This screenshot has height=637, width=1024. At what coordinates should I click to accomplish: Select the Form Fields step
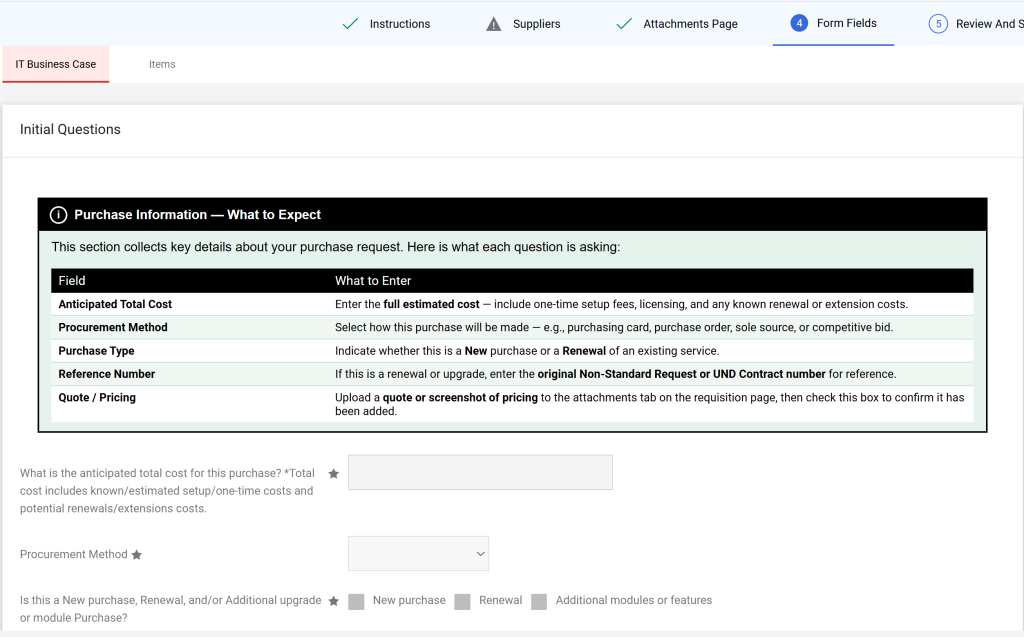click(846, 23)
